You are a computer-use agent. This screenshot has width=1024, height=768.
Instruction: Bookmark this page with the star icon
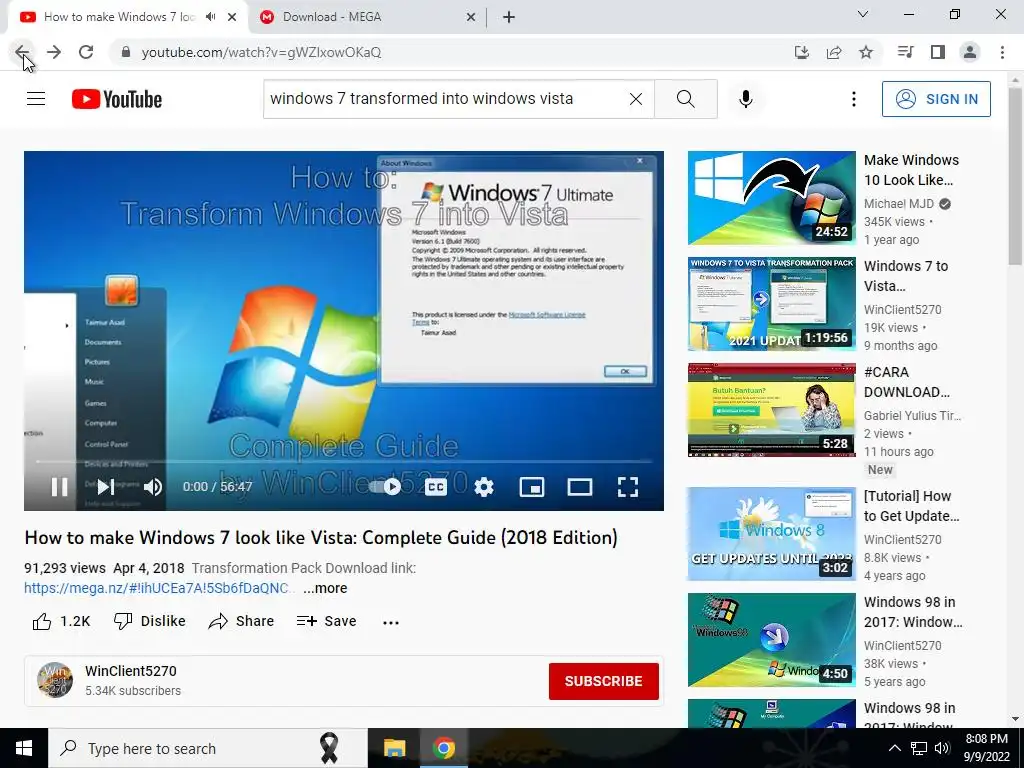[x=866, y=52]
